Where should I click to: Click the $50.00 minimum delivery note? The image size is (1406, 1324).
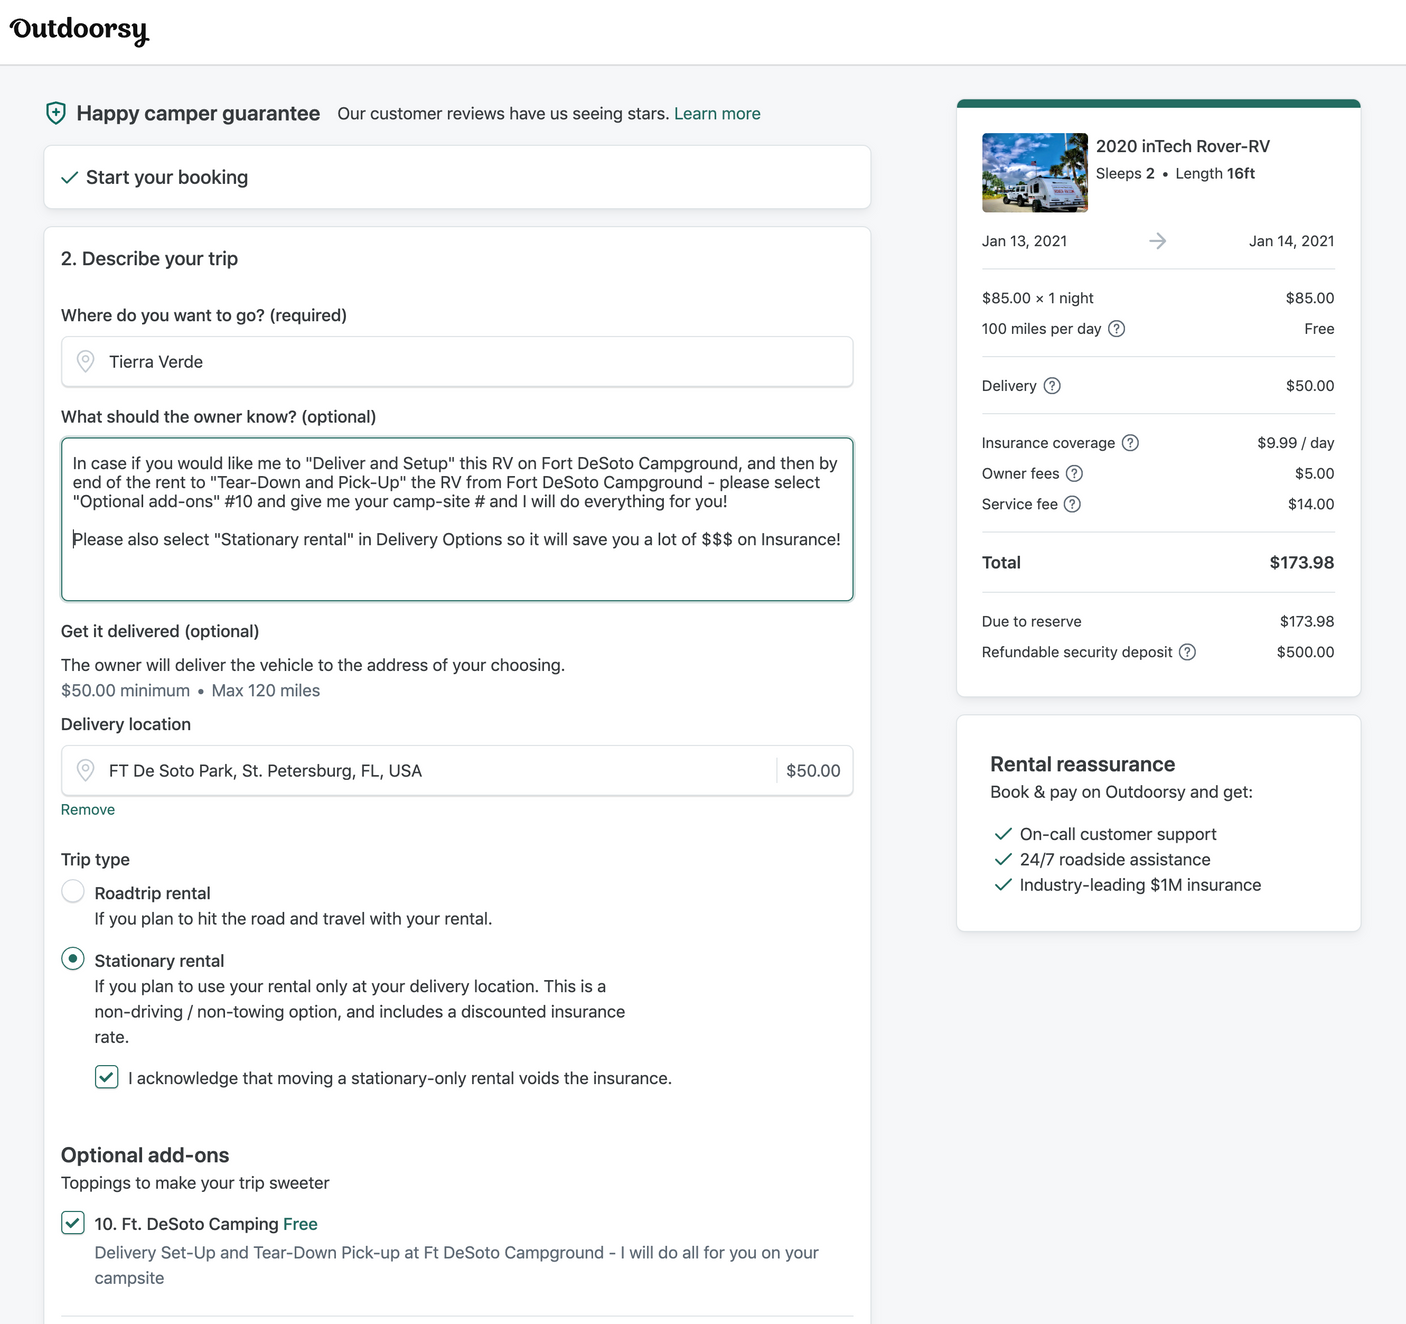point(125,691)
